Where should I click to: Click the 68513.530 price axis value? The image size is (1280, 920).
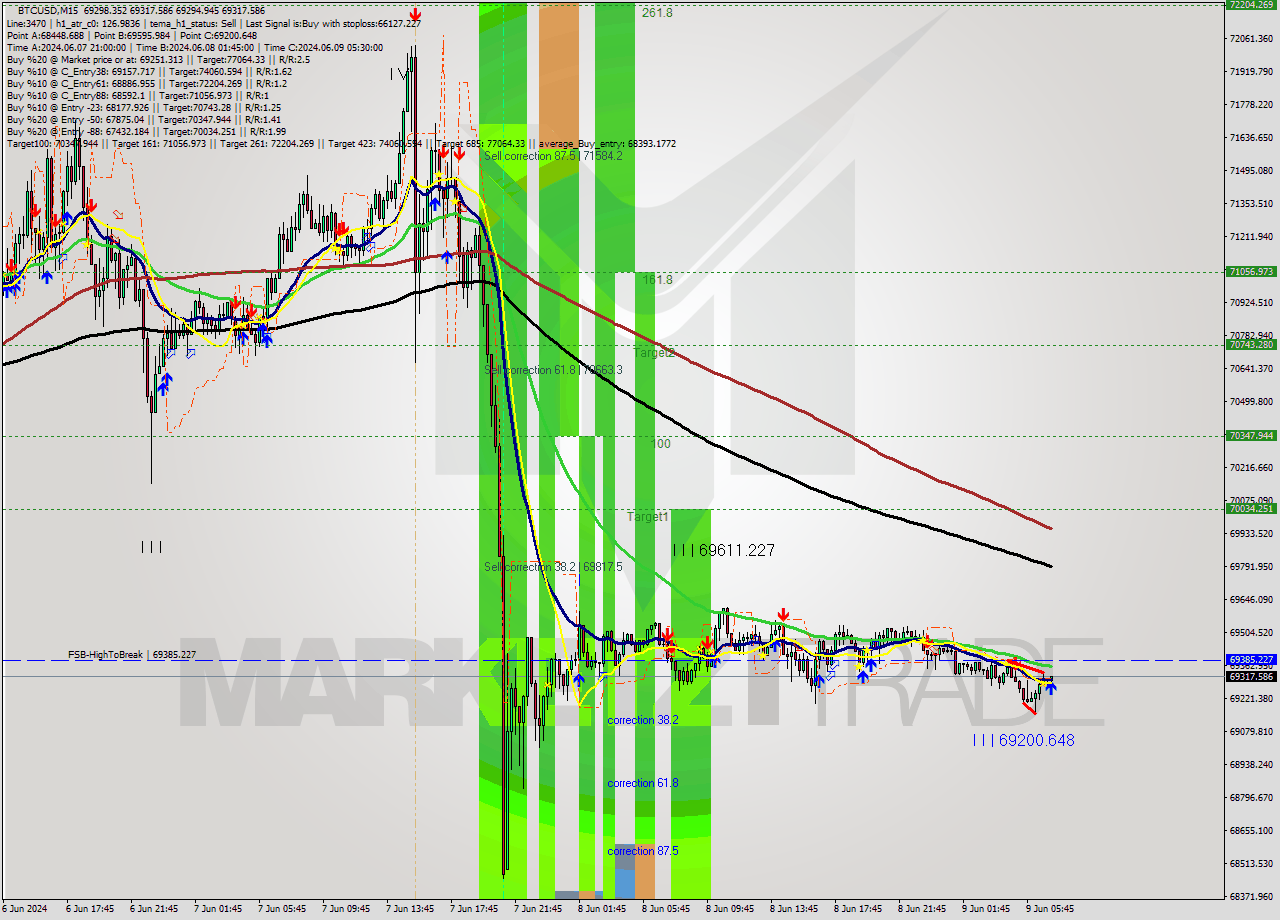pos(1252,864)
